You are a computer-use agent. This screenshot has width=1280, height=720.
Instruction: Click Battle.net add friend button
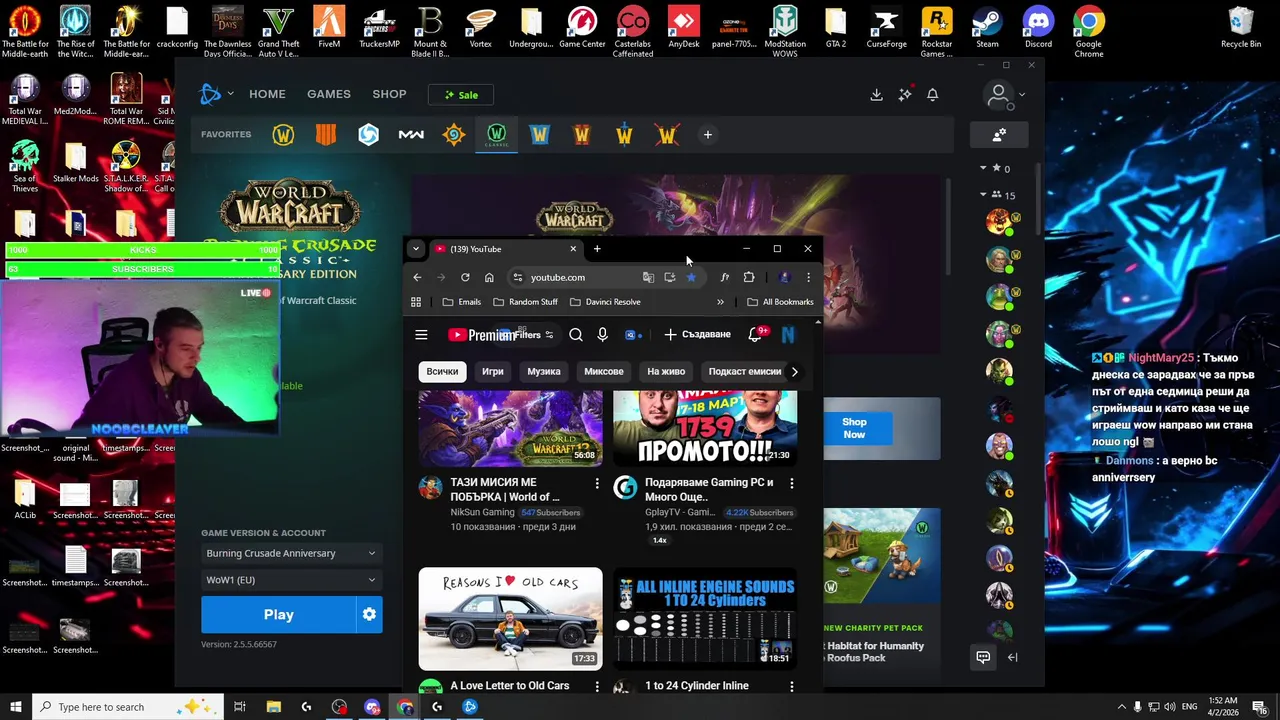tap(998, 135)
